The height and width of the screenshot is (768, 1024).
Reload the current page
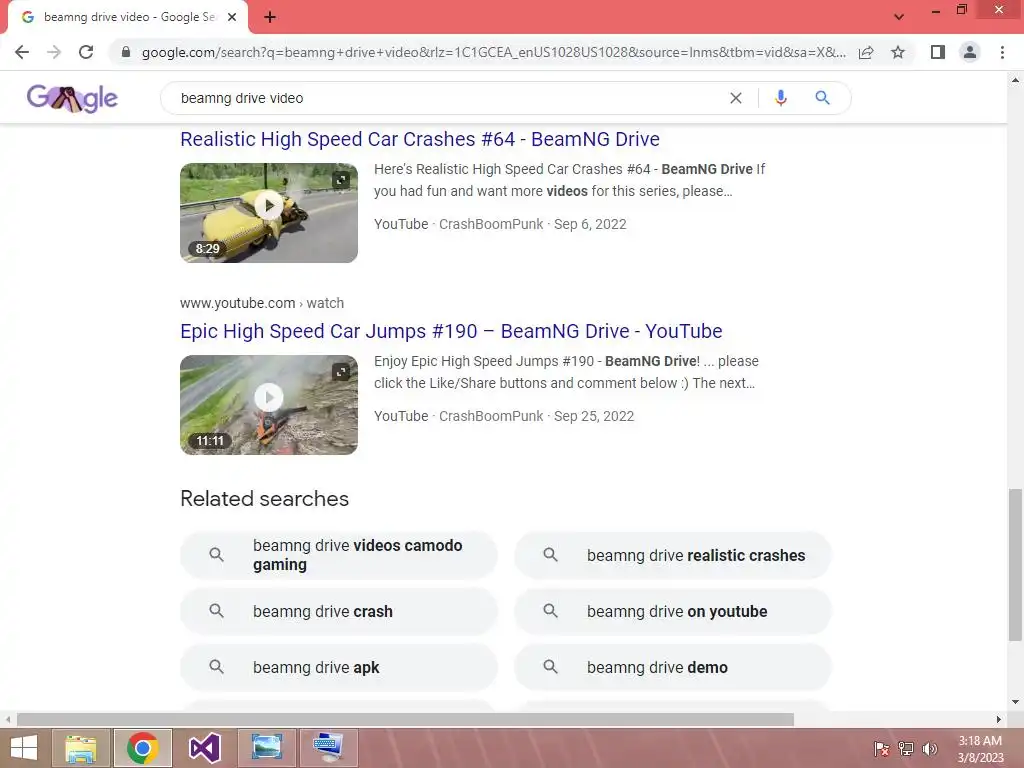click(x=86, y=52)
